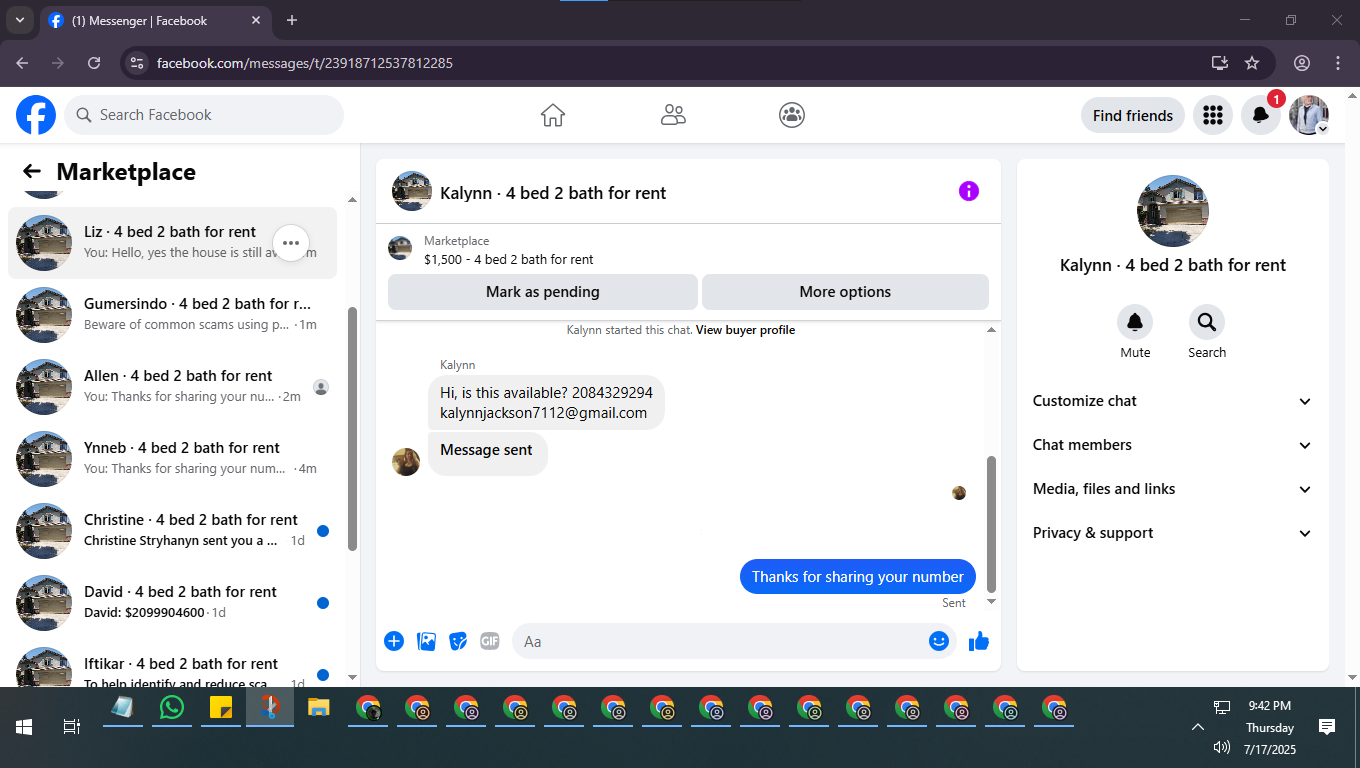Open the David conversation
1360x768 pixels.
[172, 603]
